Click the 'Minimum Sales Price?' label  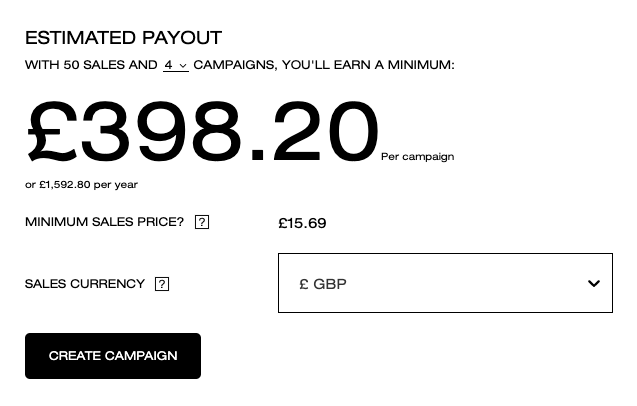(x=104, y=222)
